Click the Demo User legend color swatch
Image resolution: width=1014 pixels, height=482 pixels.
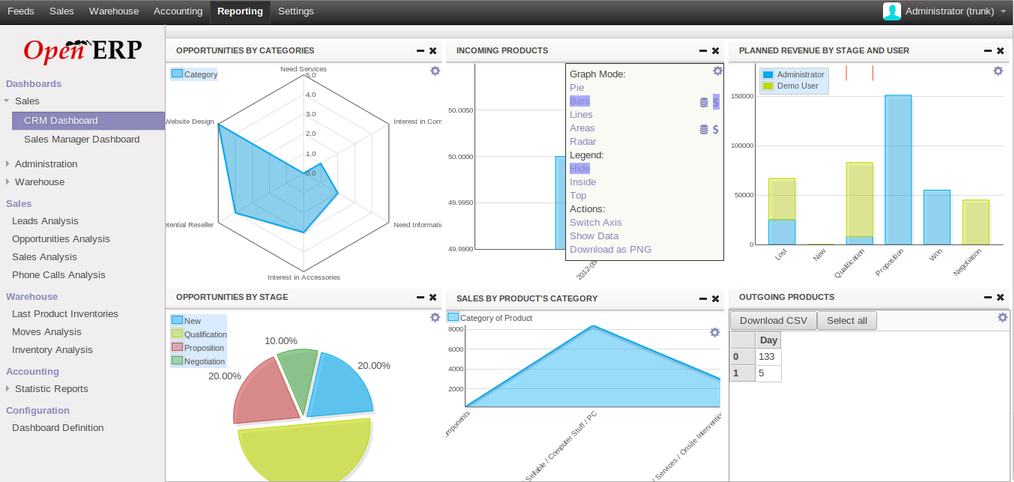coord(768,86)
